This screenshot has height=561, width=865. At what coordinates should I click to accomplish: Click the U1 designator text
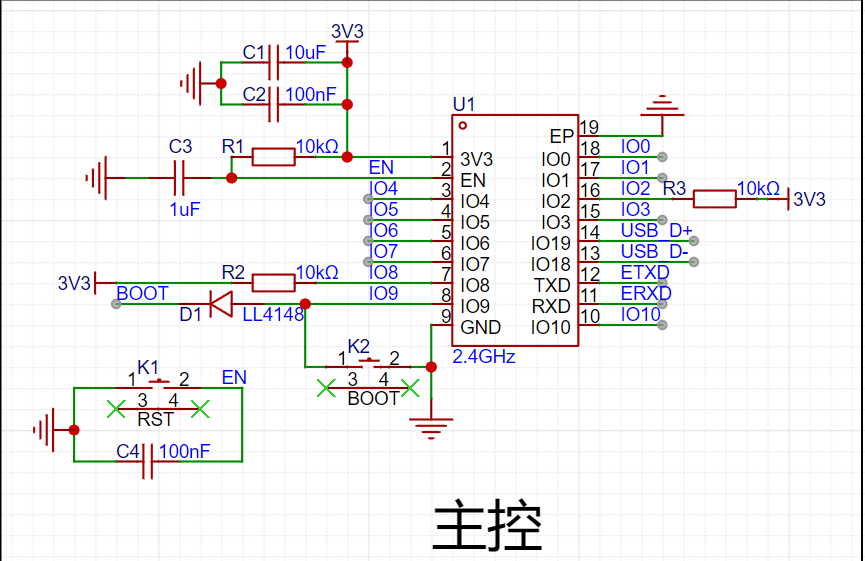[x=463, y=104]
